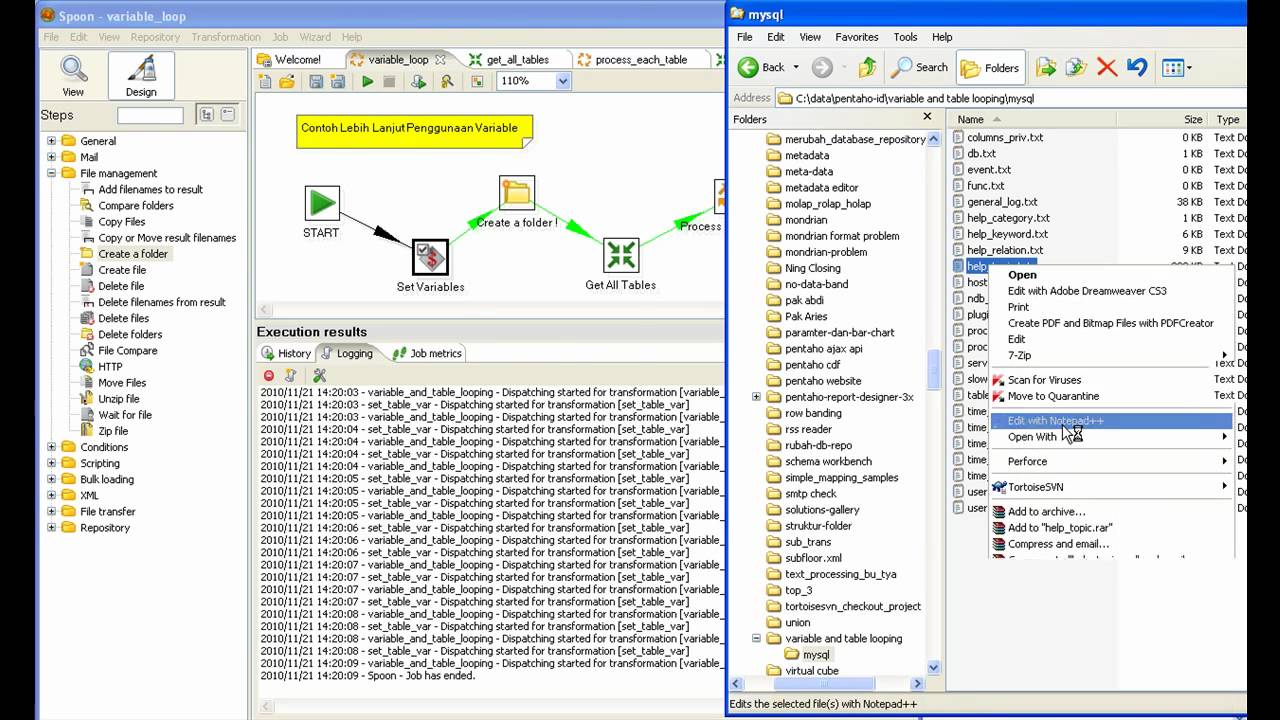Select the Create a folder entry on canvas
The width and height of the screenshot is (1280, 720).
point(517,193)
